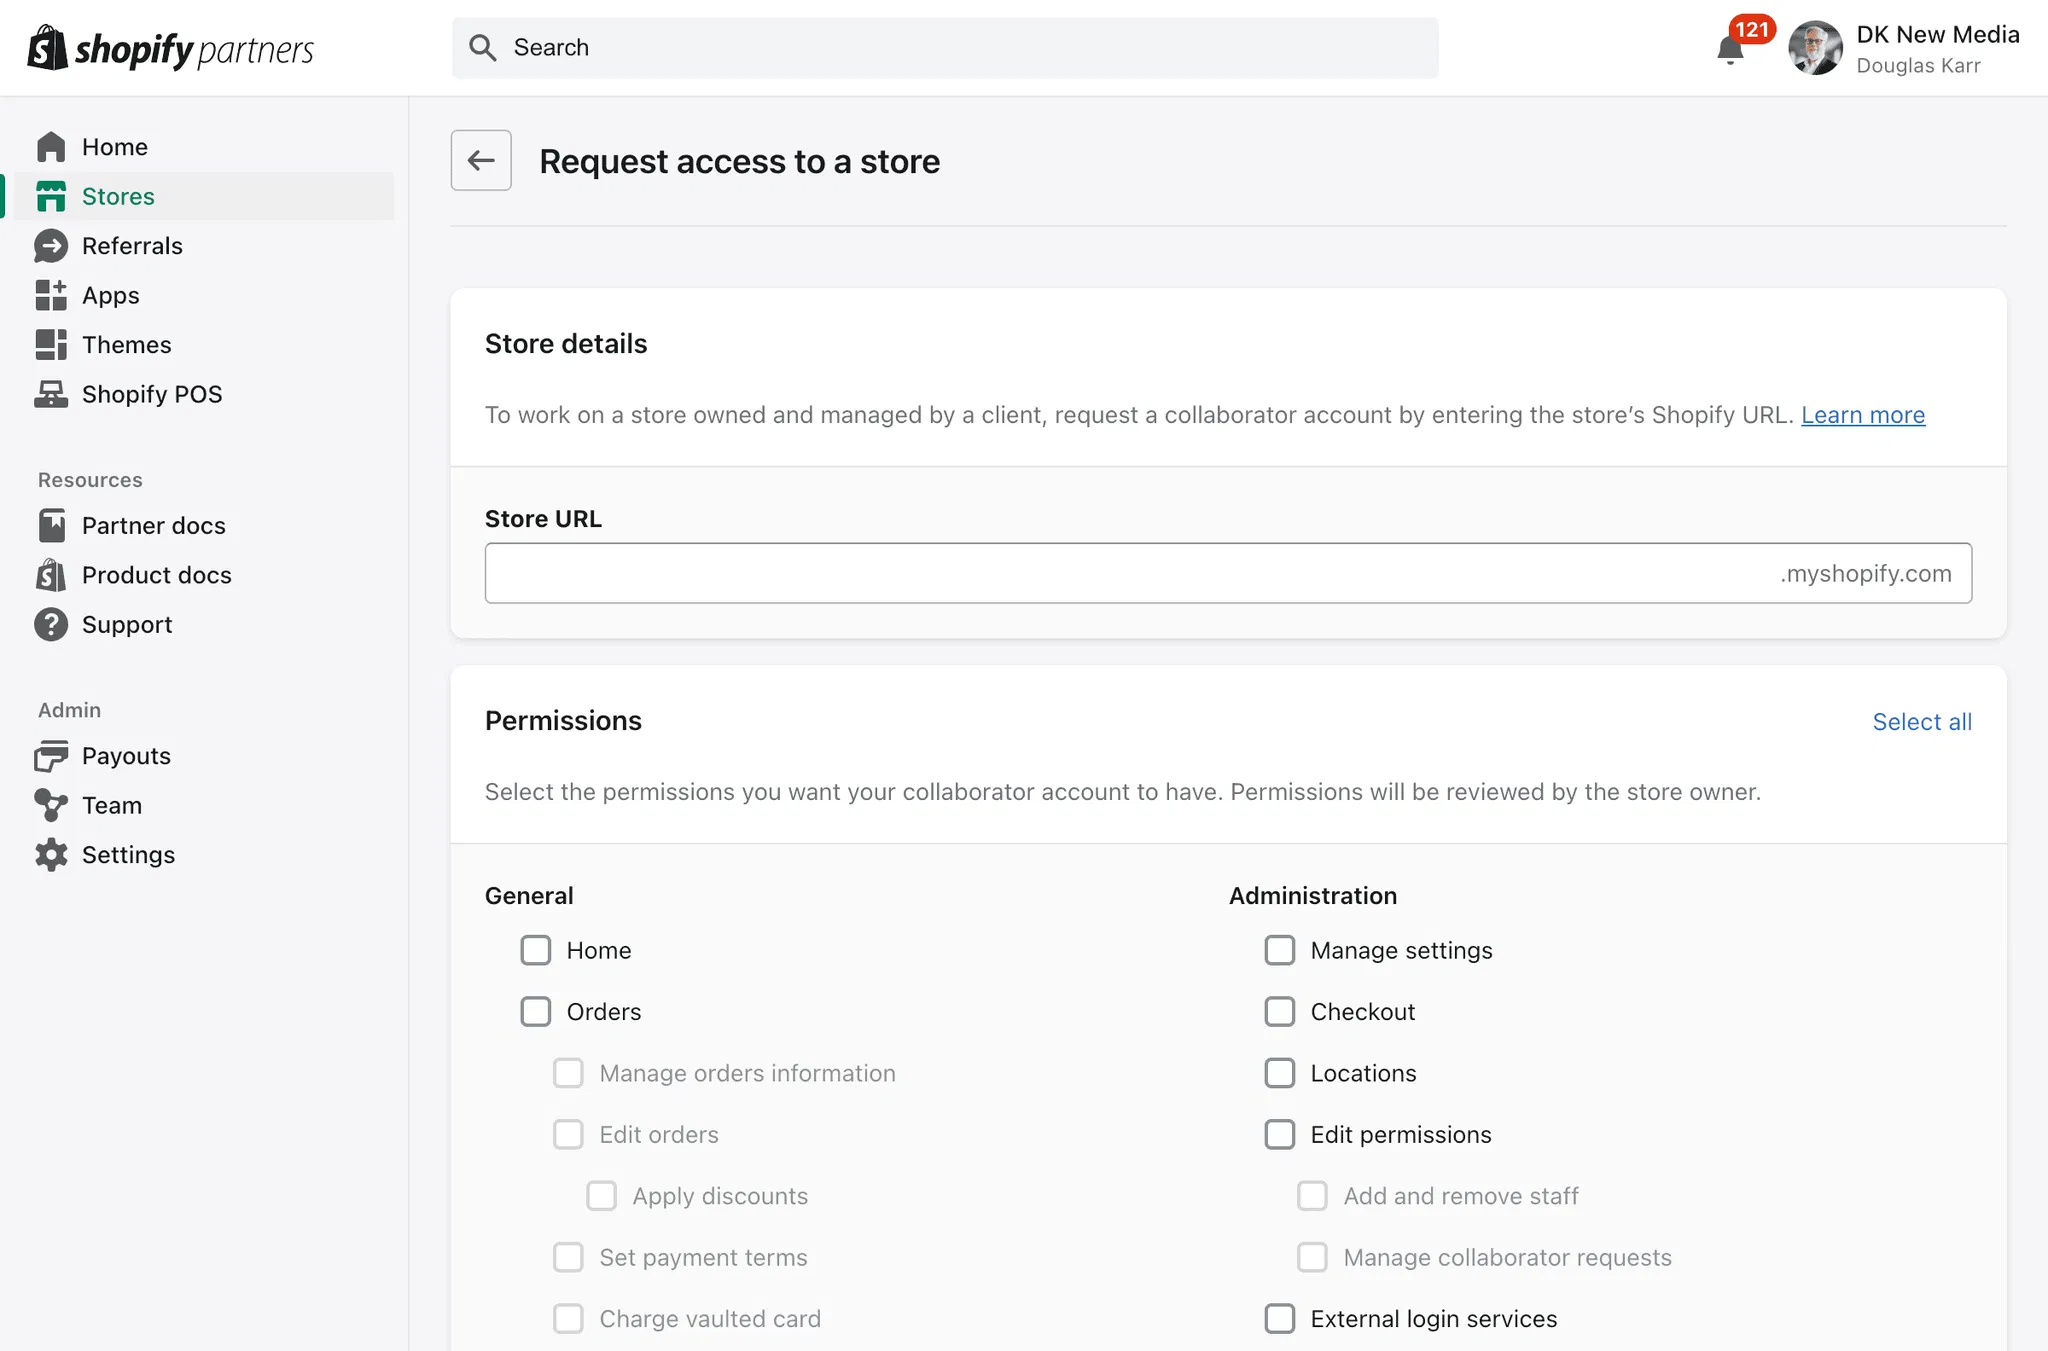Image resolution: width=2048 pixels, height=1351 pixels.
Task: Click the back arrow button
Action: 481,160
